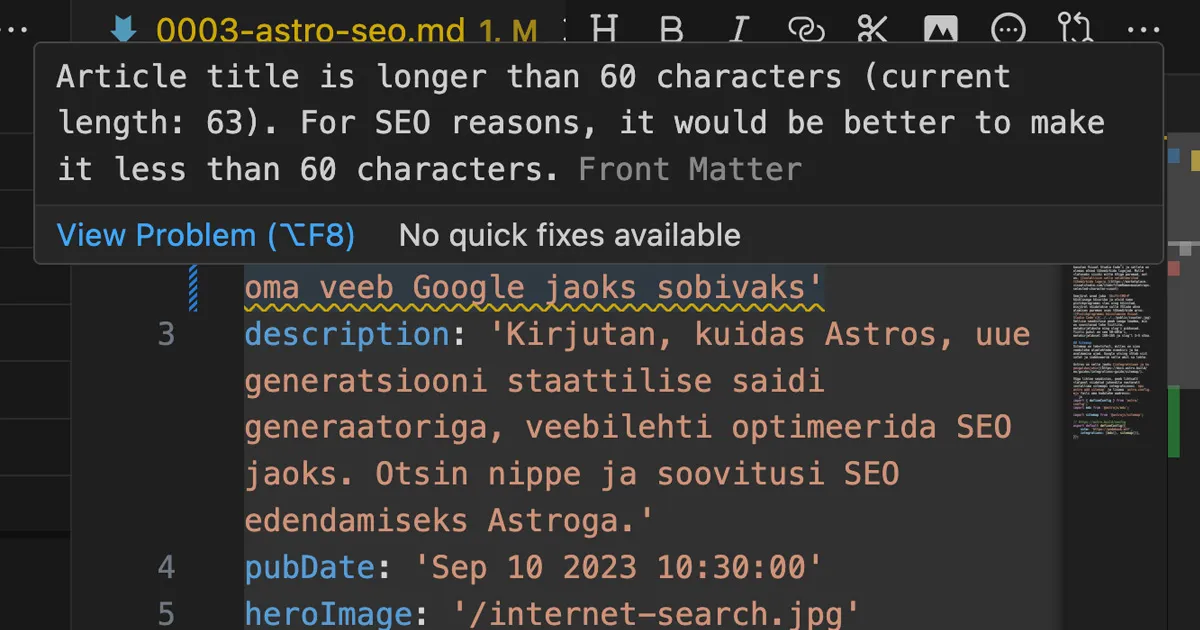Click the blue striped change marker in gutter

click(x=194, y=288)
